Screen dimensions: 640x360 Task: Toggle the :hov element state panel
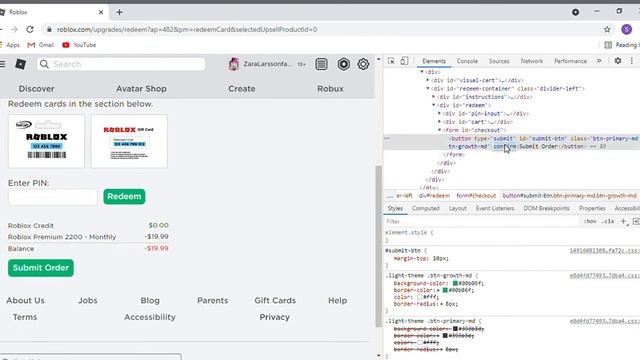590,221
